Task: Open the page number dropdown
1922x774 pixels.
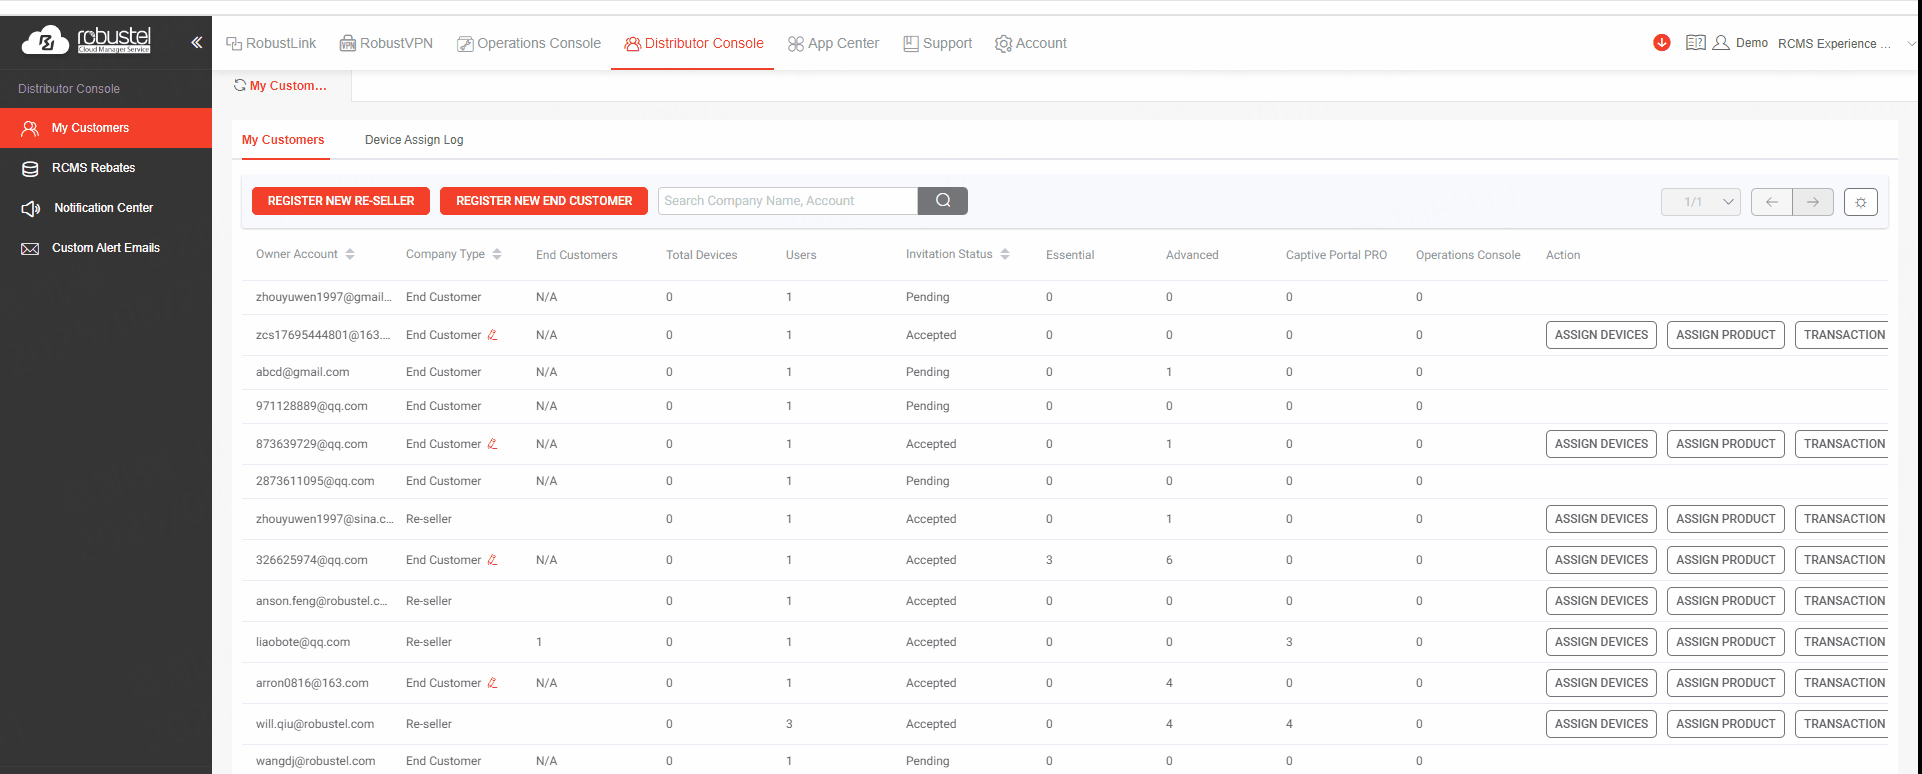Action: [x=1700, y=202]
